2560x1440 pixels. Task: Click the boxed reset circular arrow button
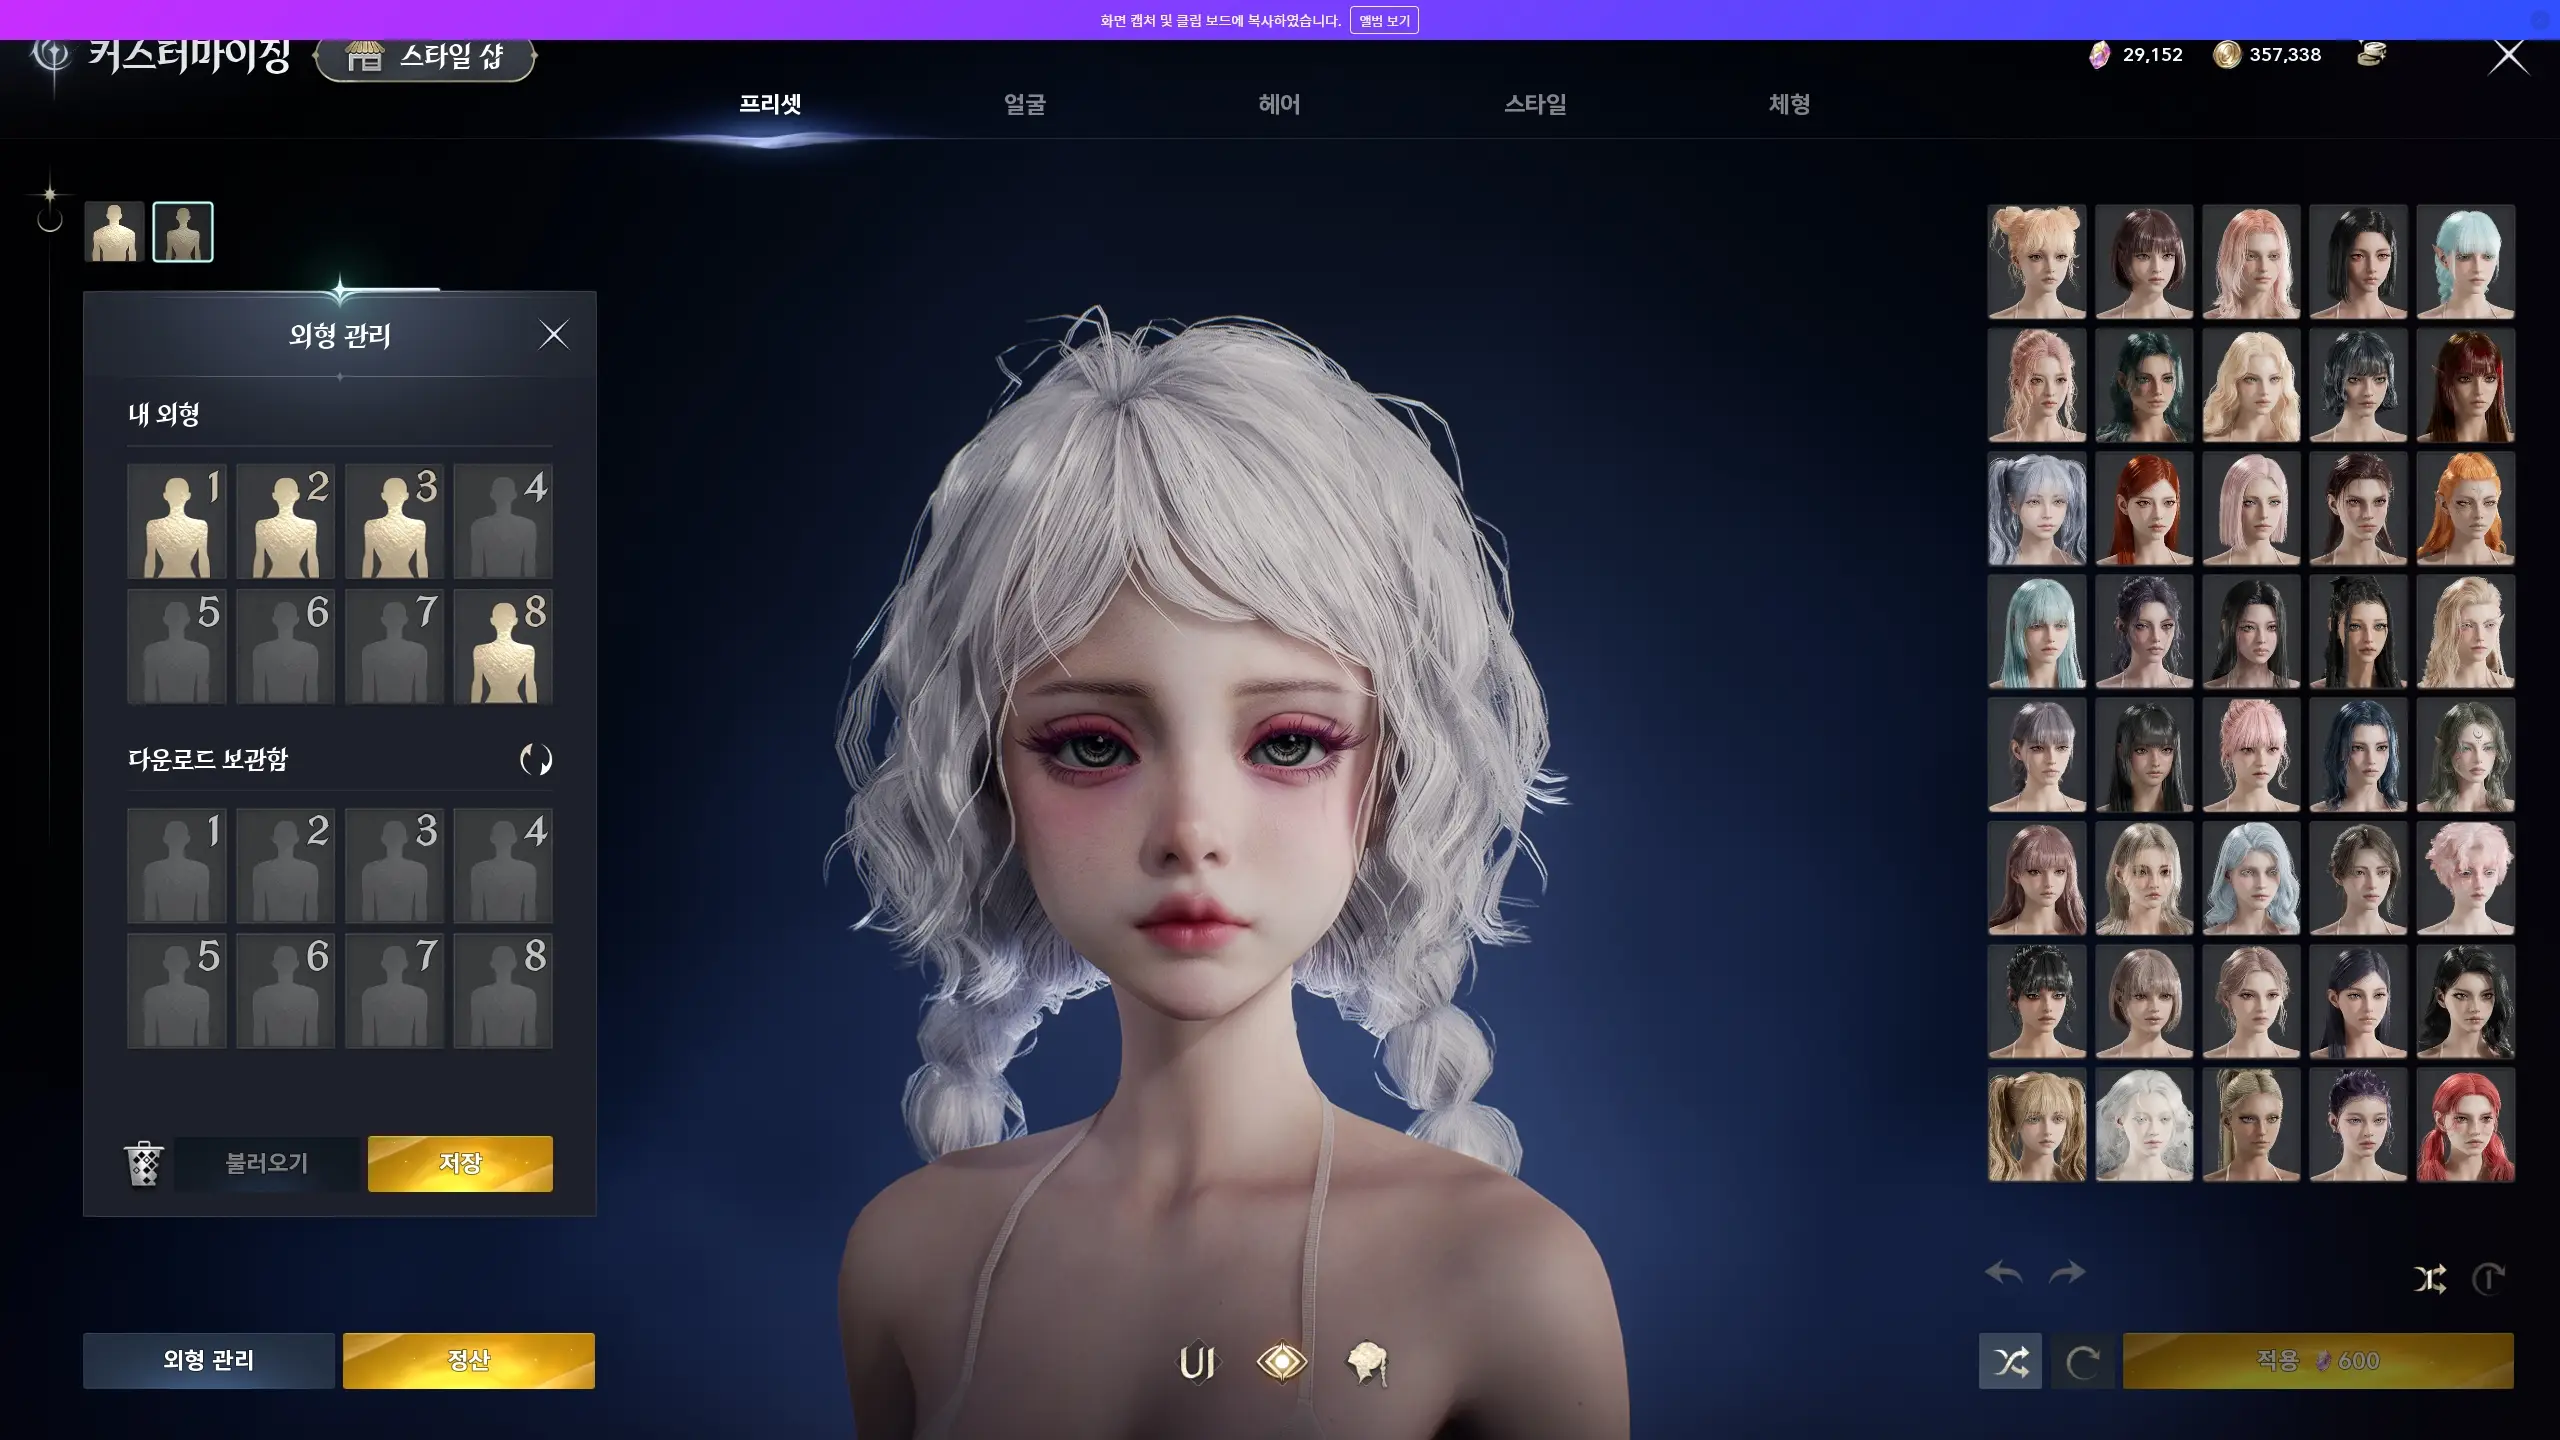coord(2083,1361)
